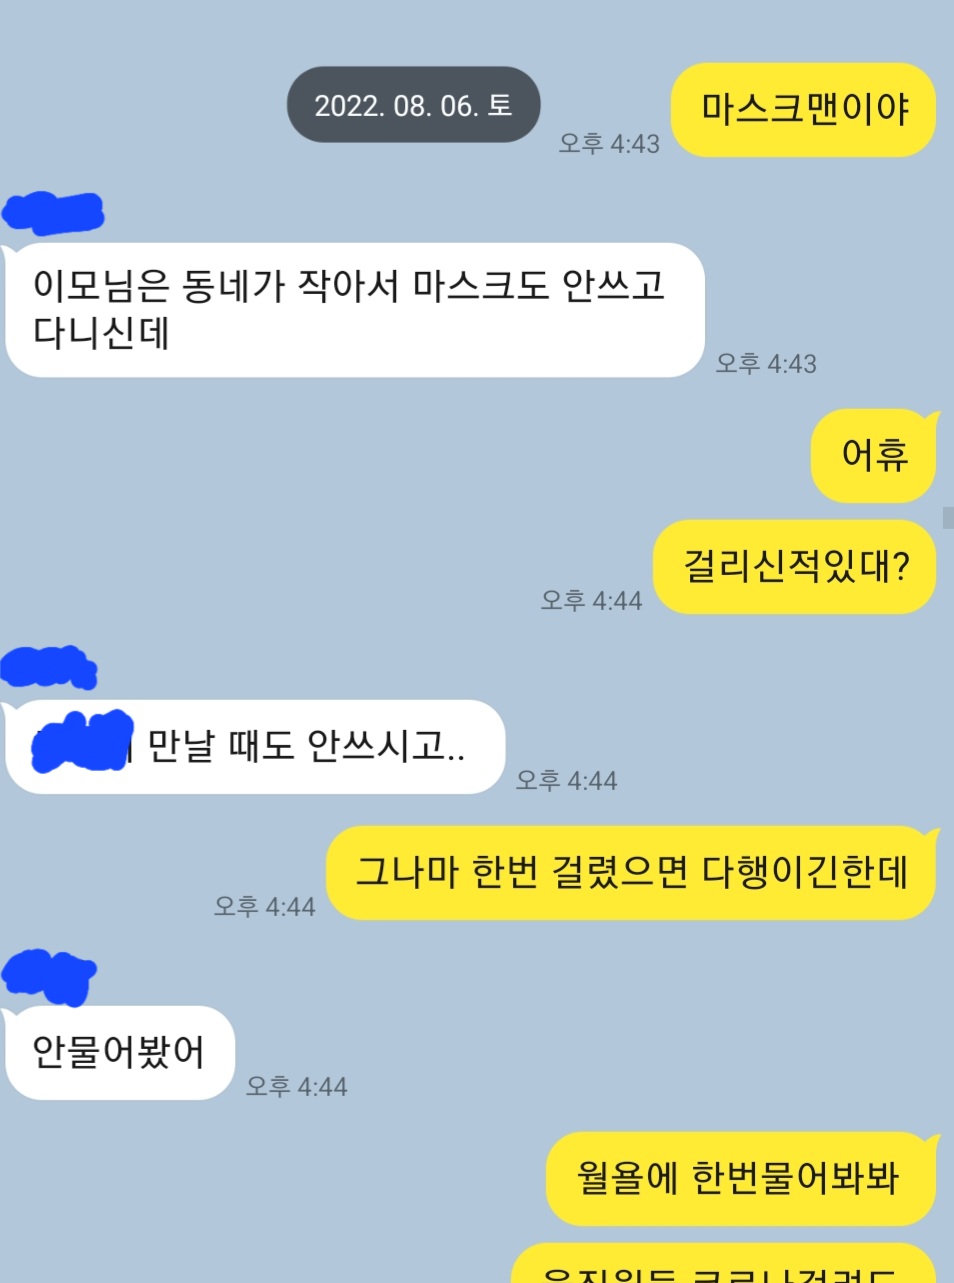954x1283 pixels.
Task: Tap the 만날 때도 안쓰시고.. message
Action: click(255, 747)
